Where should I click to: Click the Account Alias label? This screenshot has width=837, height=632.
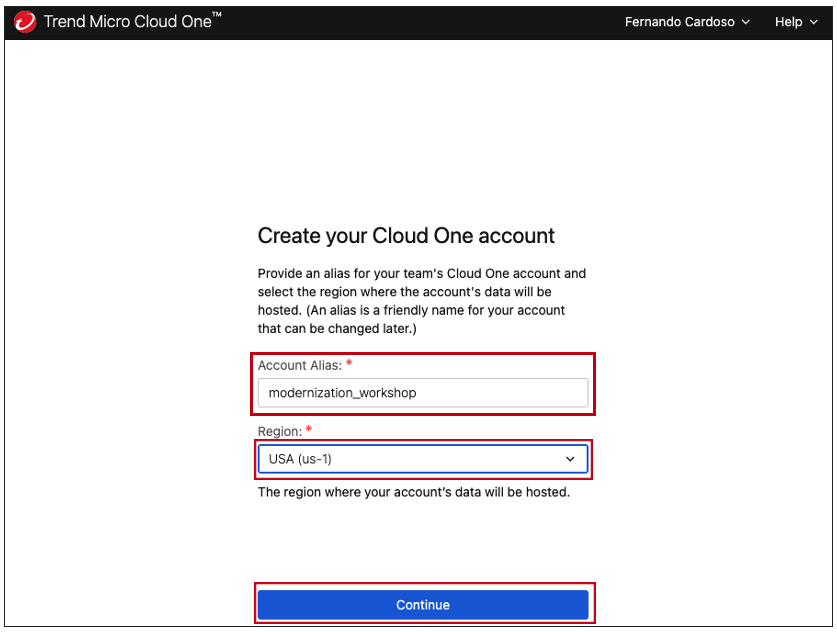coord(299,365)
